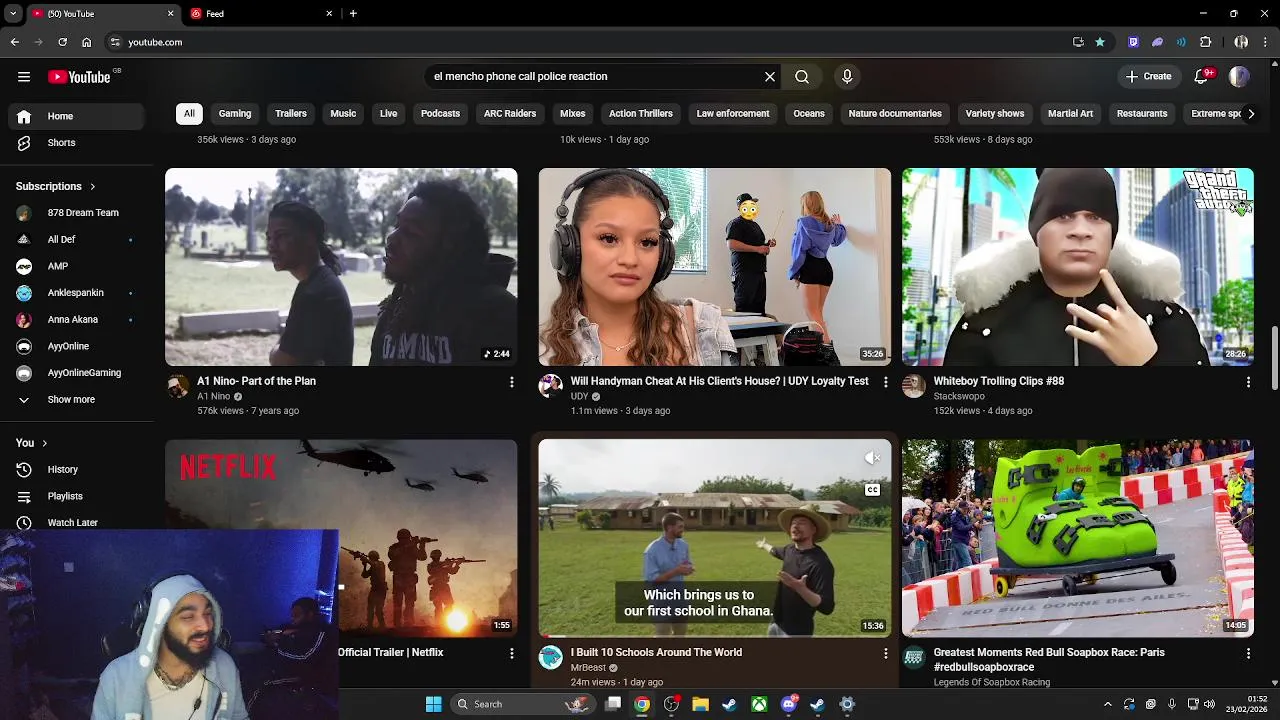The width and height of the screenshot is (1280, 720).
Task: Advance the filter chips with right arrow
Action: coord(1250,114)
